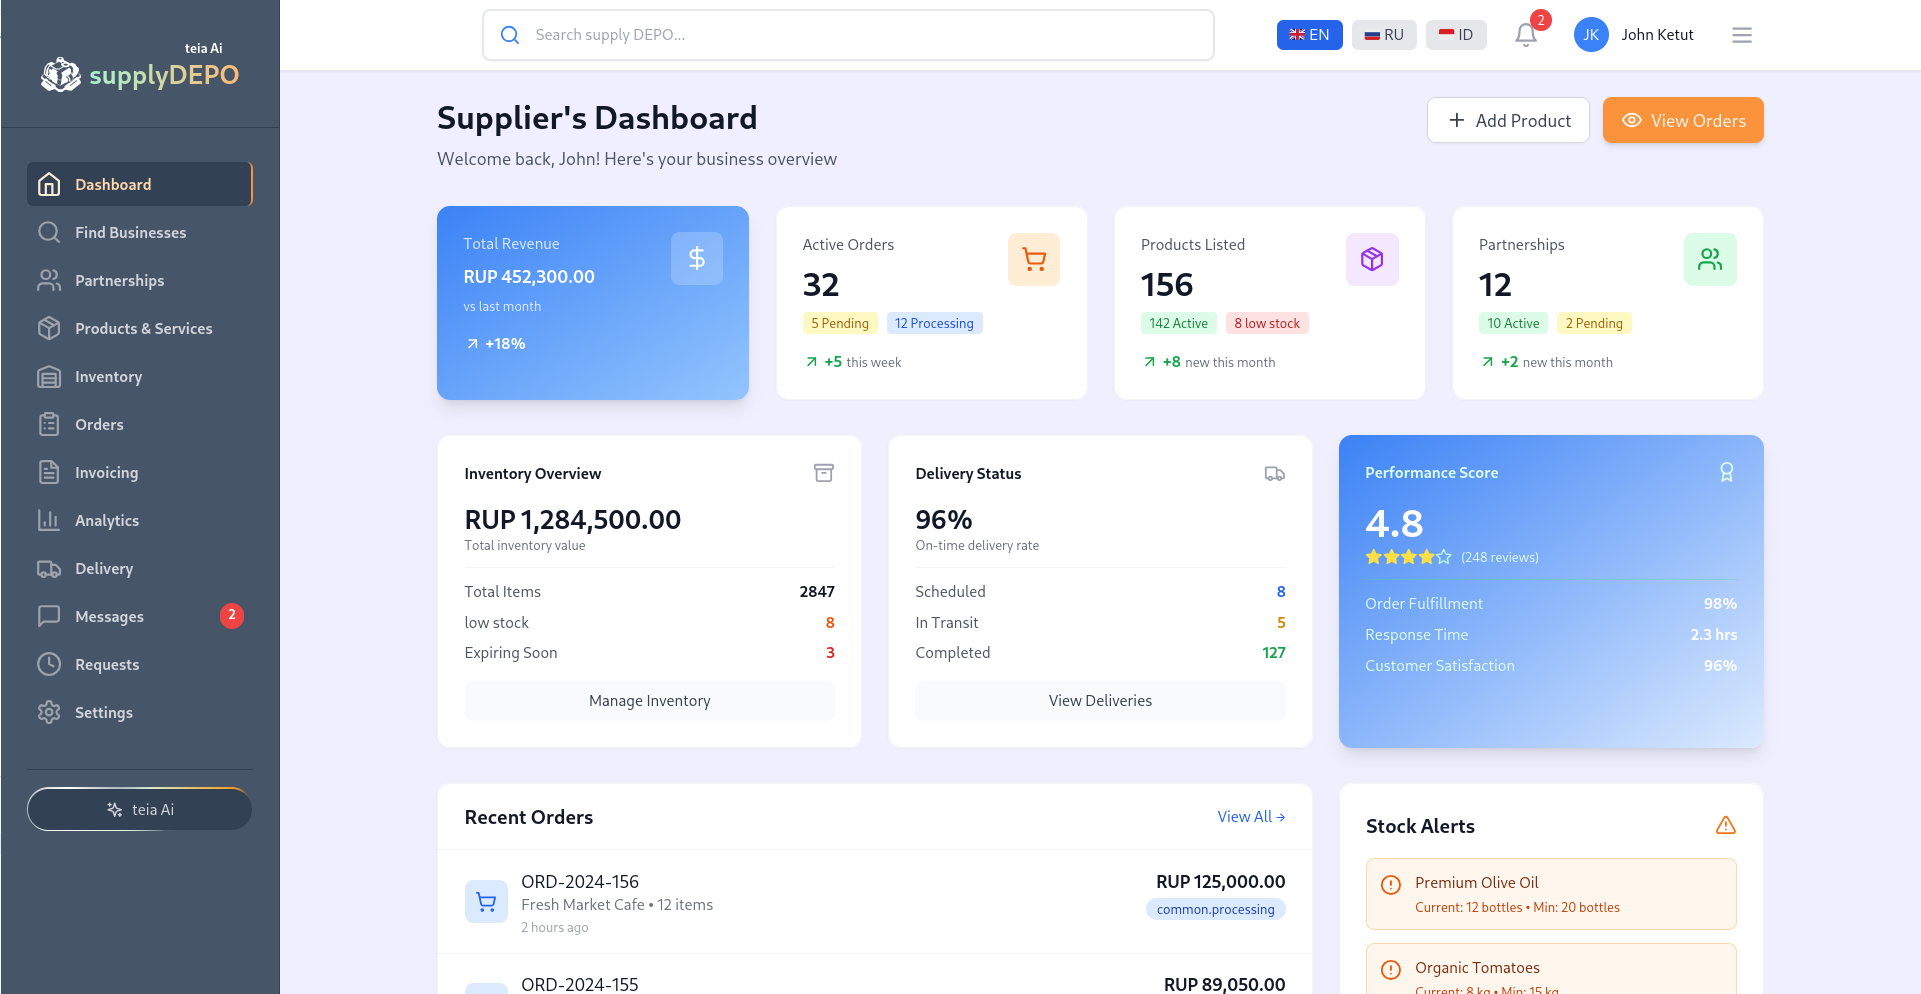Open the Invoicing section
The image size is (1921, 994).
pyautogui.click(x=140, y=472)
